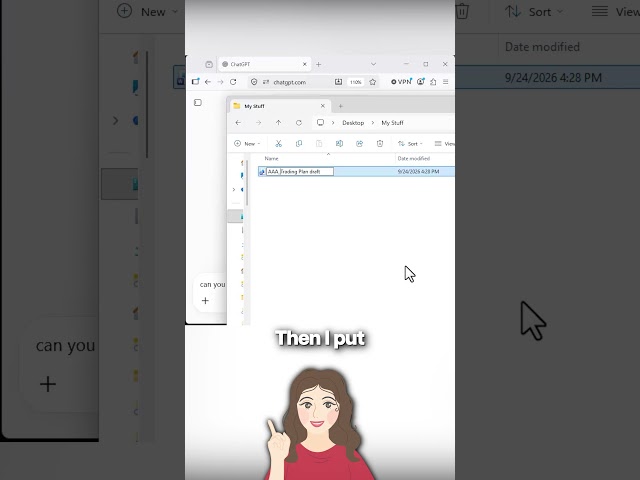
Task: Click the file's date cell 9/24/2026 4:28 PM
Action: coord(418,172)
